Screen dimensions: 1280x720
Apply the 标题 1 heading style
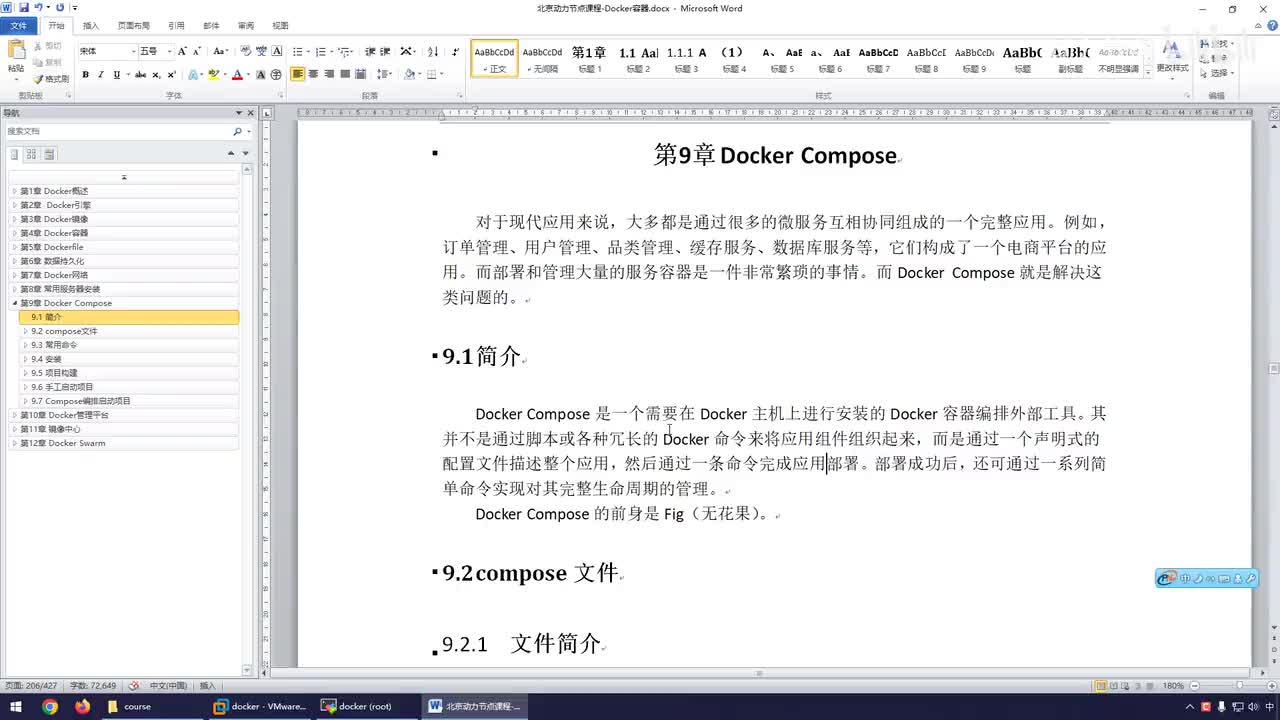tap(589, 59)
